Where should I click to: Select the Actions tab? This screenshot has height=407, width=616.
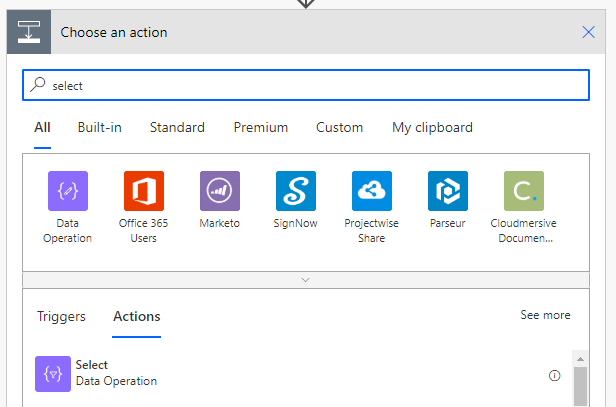137,317
